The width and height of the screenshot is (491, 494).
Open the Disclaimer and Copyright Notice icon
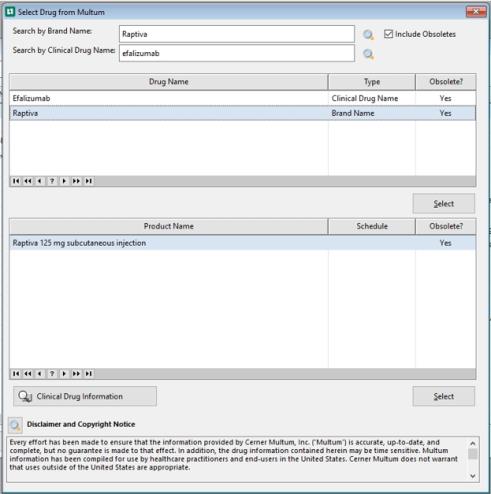click(x=15, y=425)
